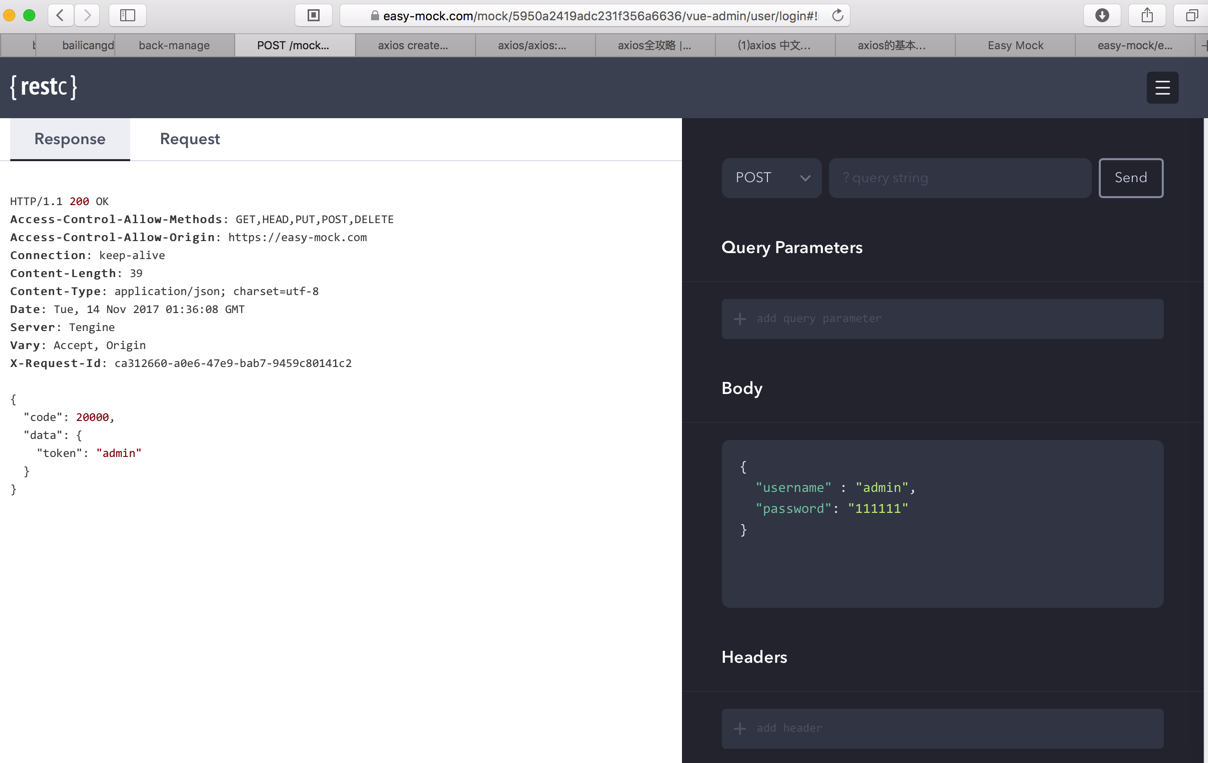This screenshot has height=763, width=1208.
Task: Open the POST method dropdown
Action: pyautogui.click(x=771, y=178)
